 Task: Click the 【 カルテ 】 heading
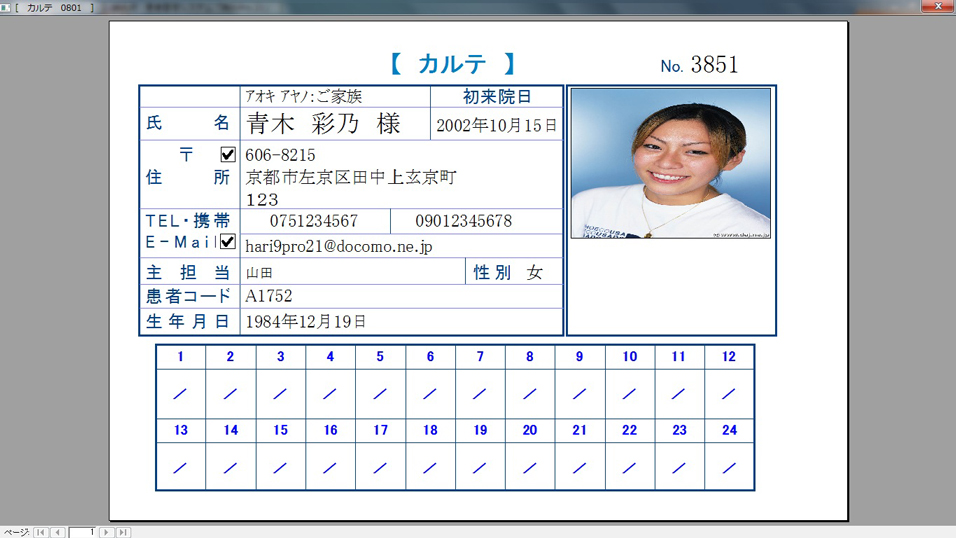pyautogui.click(x=452, y=63)
